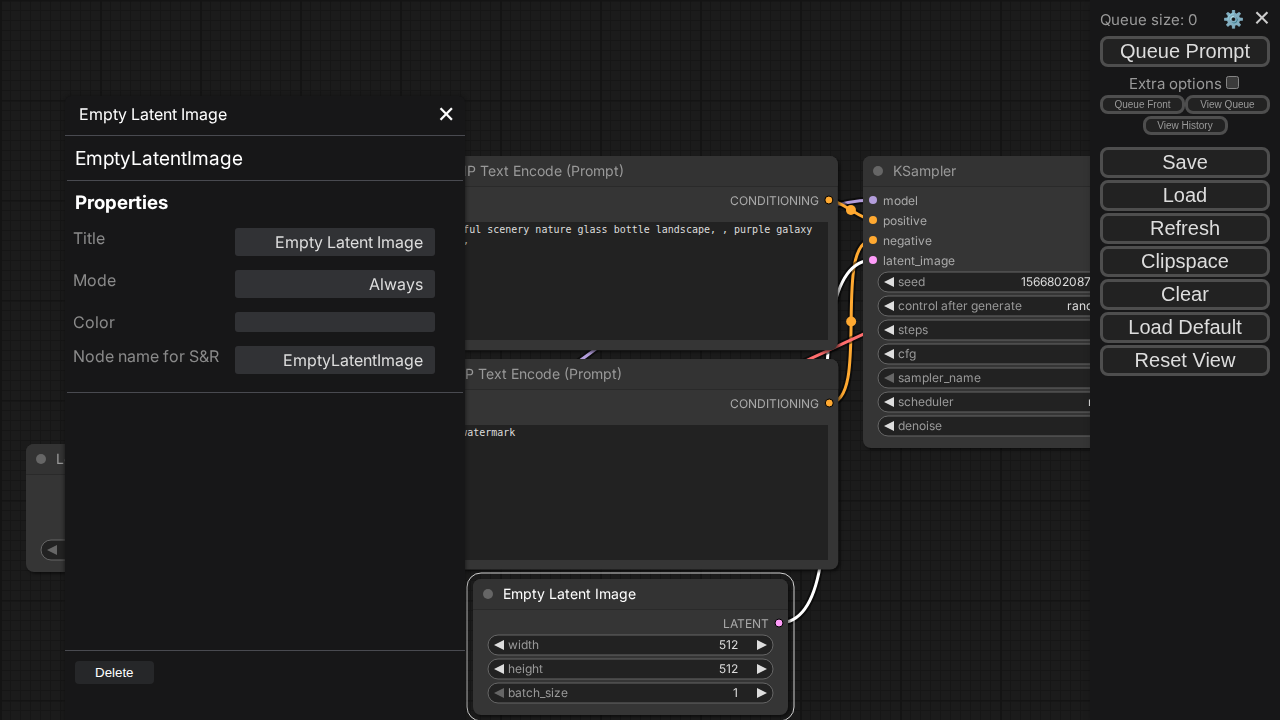The width and height of the screenshot is (1280, 720).
Task: Open settings via the gear icon
Action: click(1233, 19)
